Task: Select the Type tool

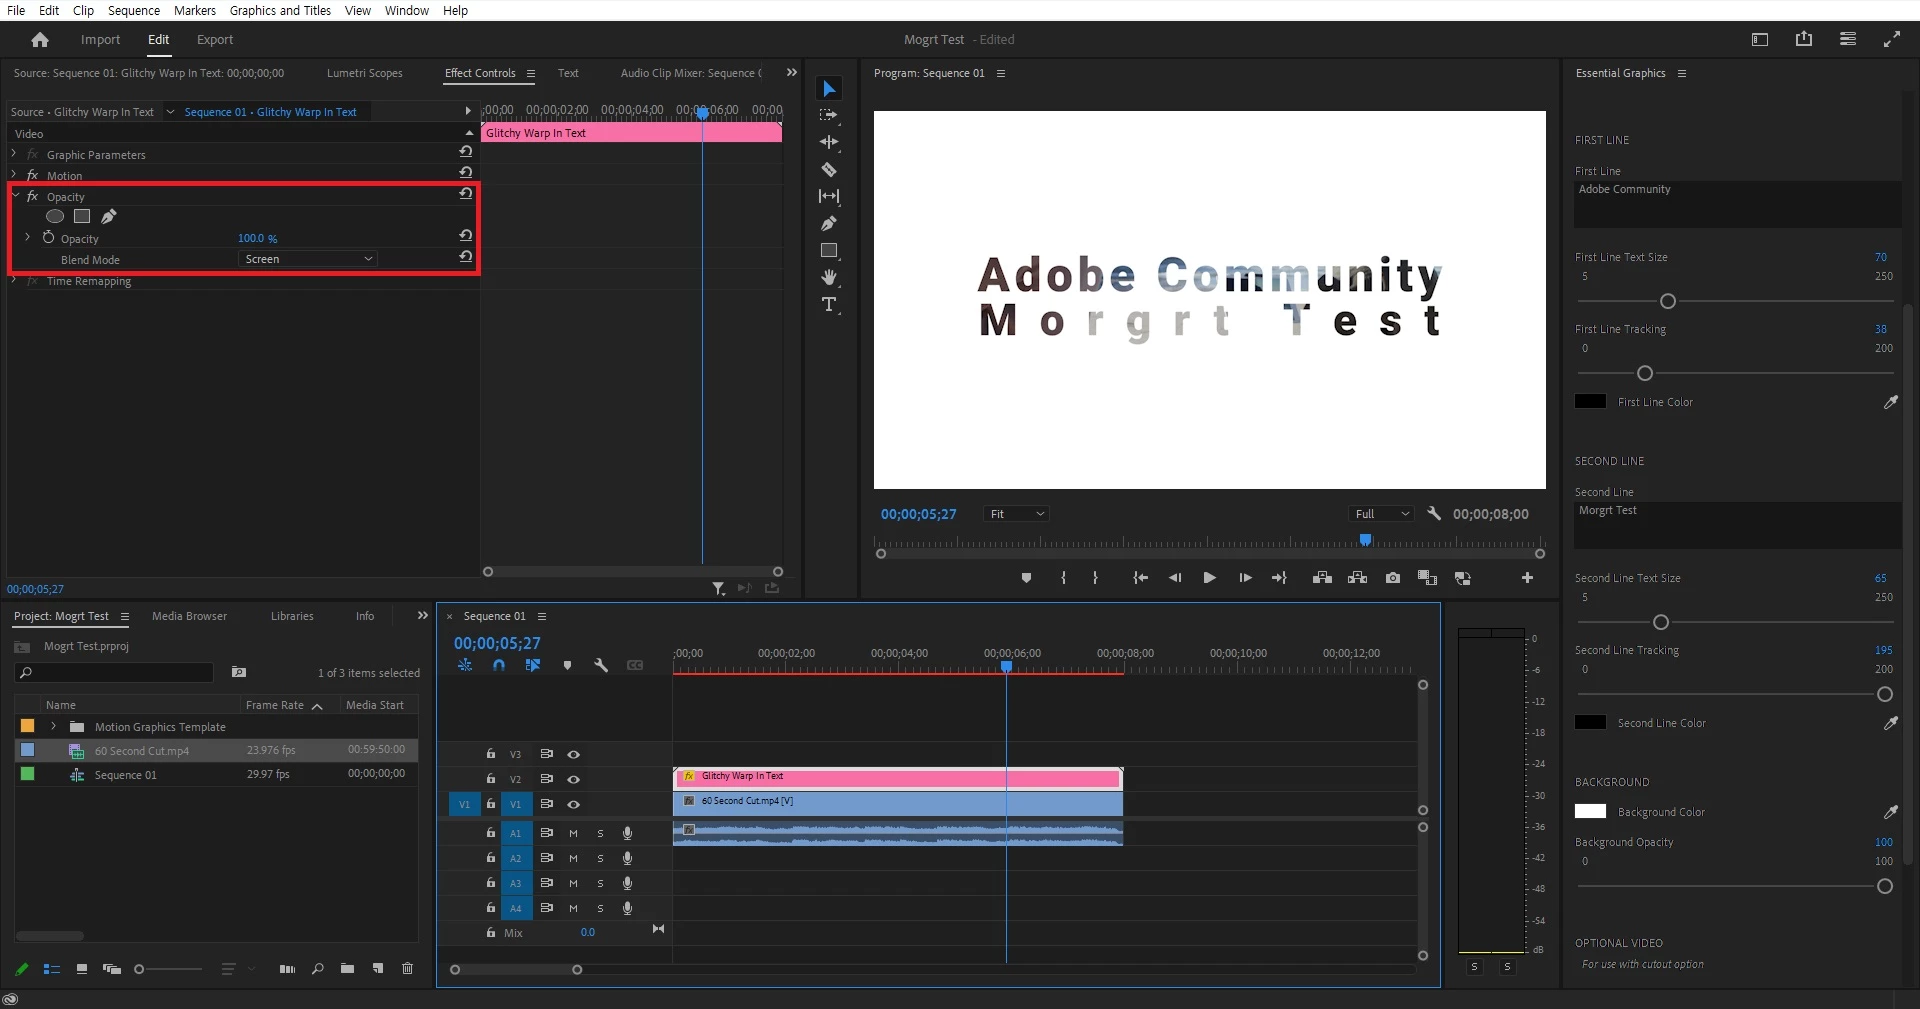Action: (829, 304)
